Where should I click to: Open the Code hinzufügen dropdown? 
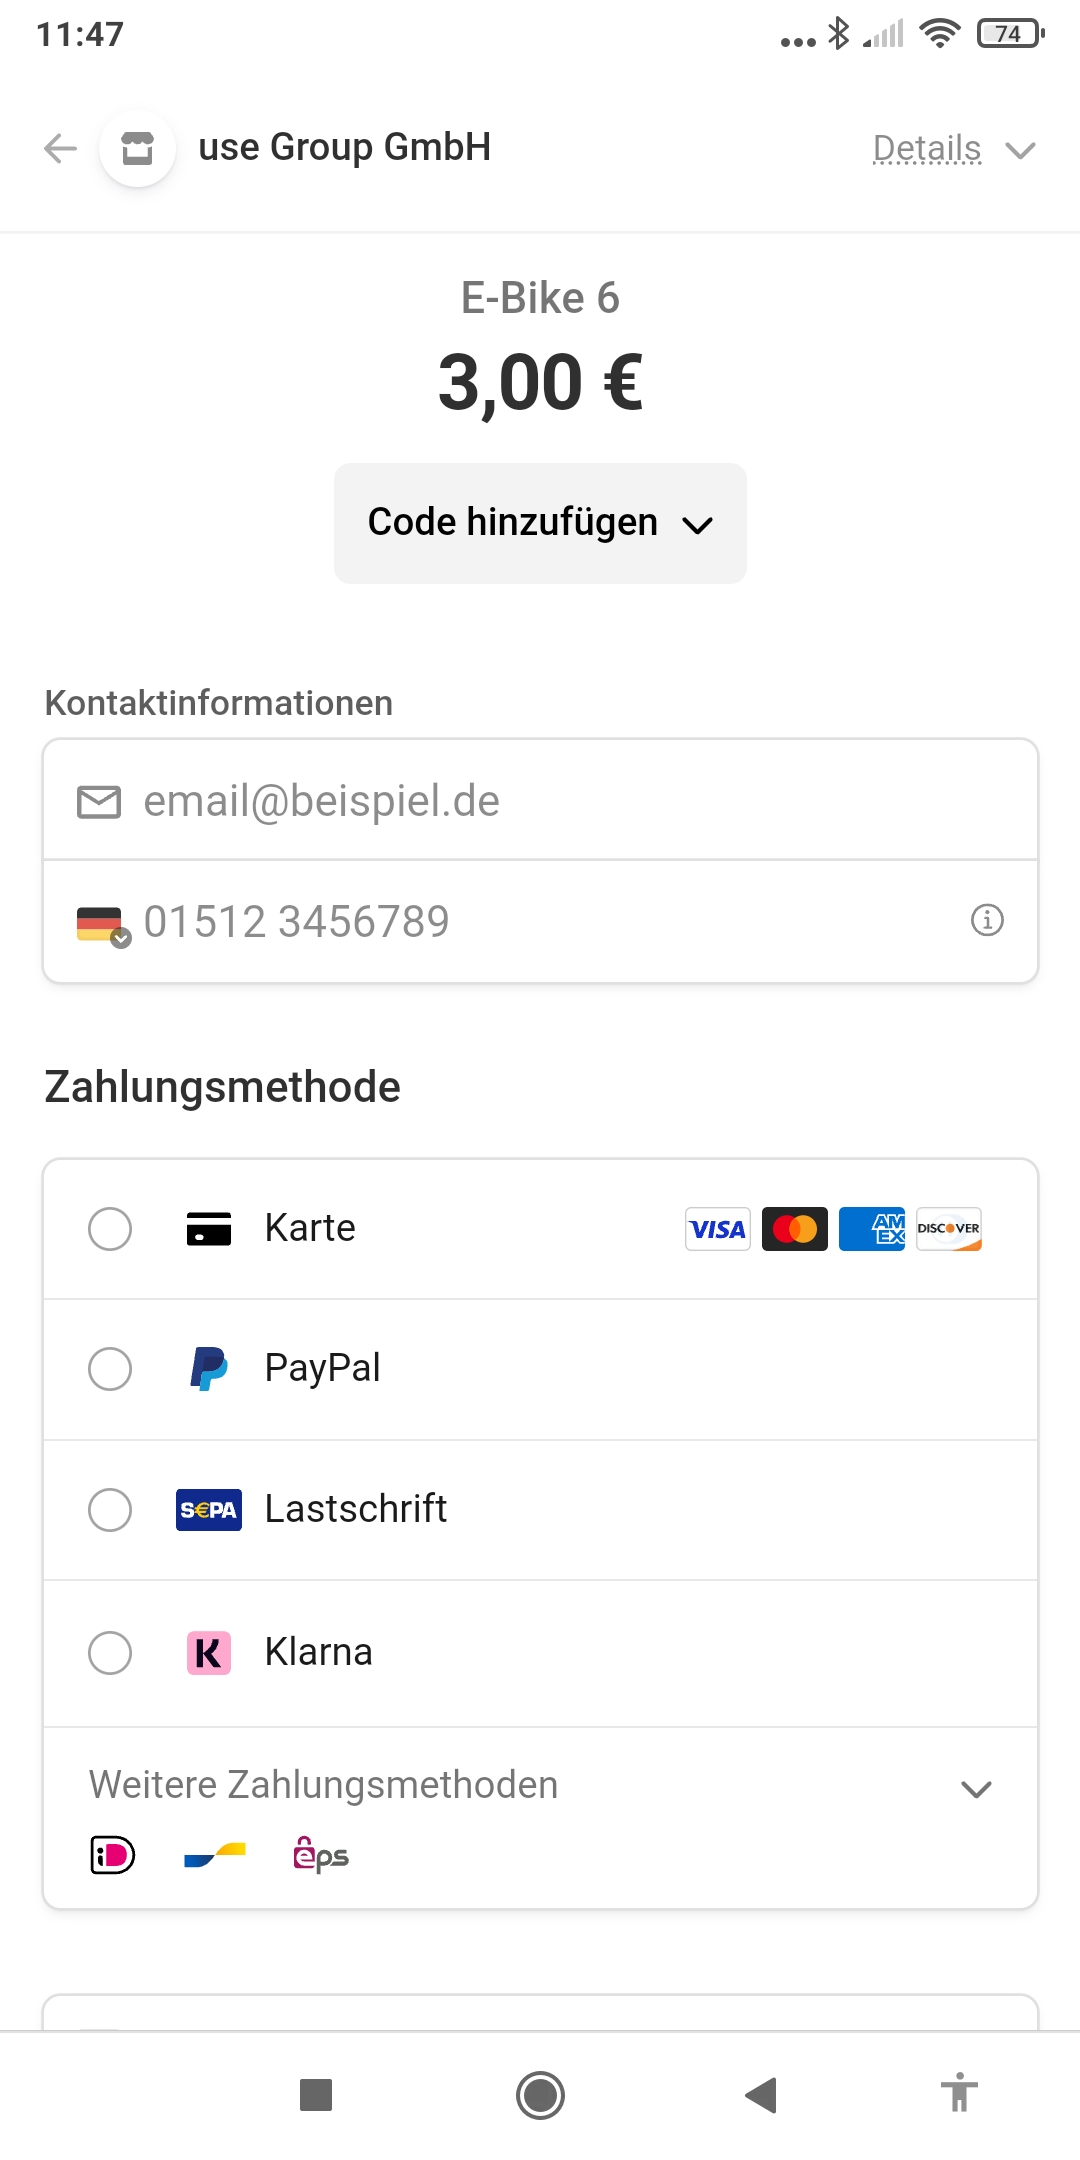click(x=540, y=523)
